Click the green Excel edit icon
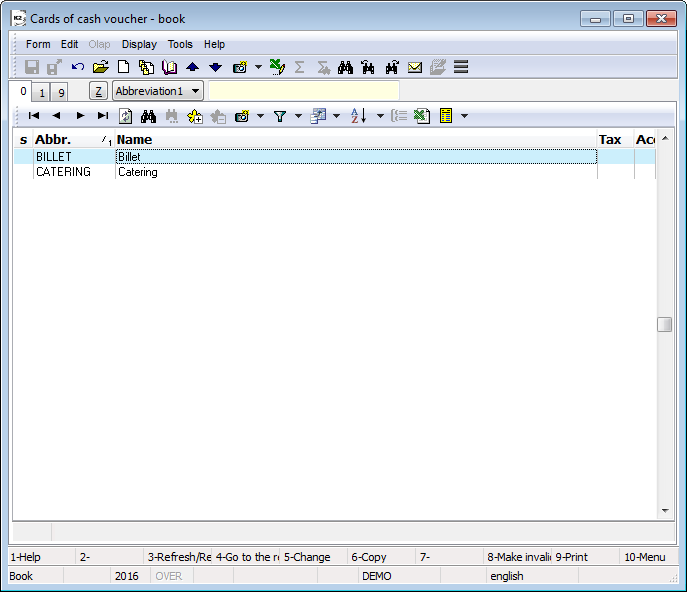The height and width of the screenshot is (592, 687). [277, 67]
